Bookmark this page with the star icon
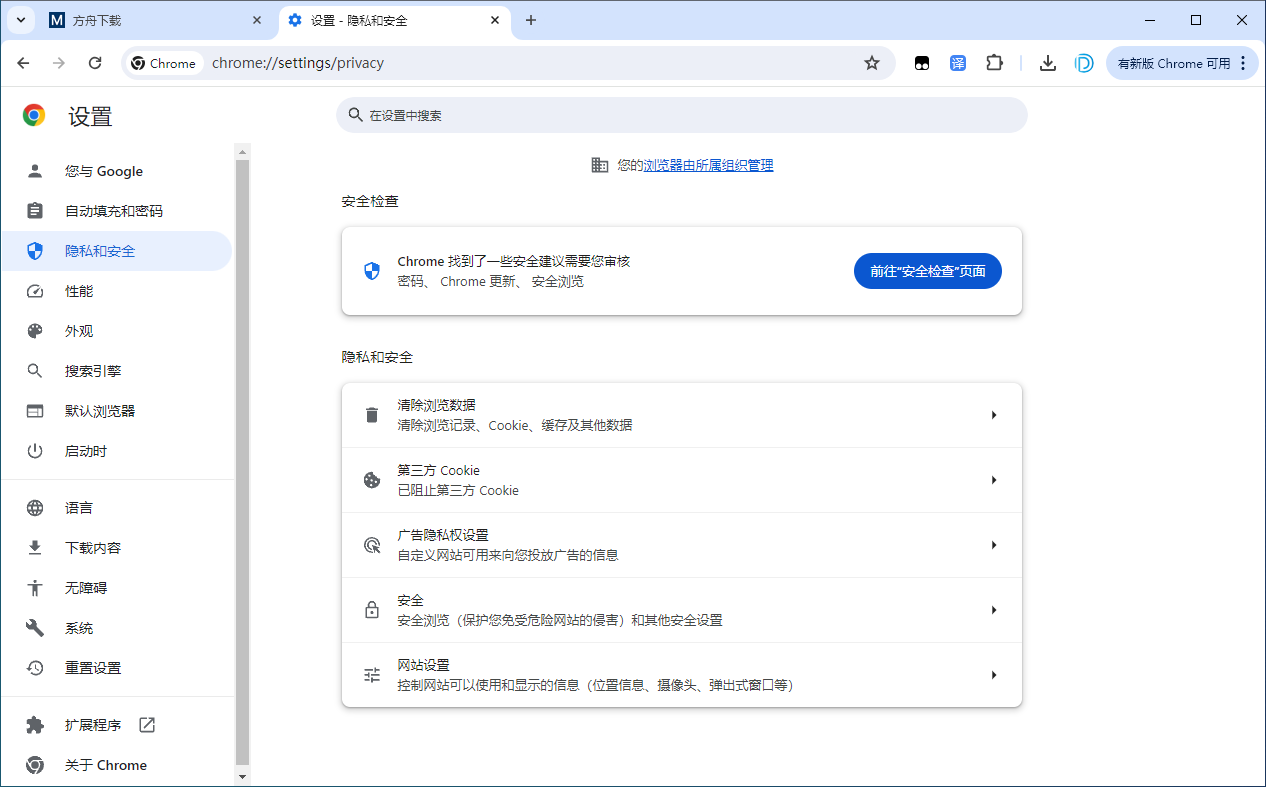 point(871,62)
